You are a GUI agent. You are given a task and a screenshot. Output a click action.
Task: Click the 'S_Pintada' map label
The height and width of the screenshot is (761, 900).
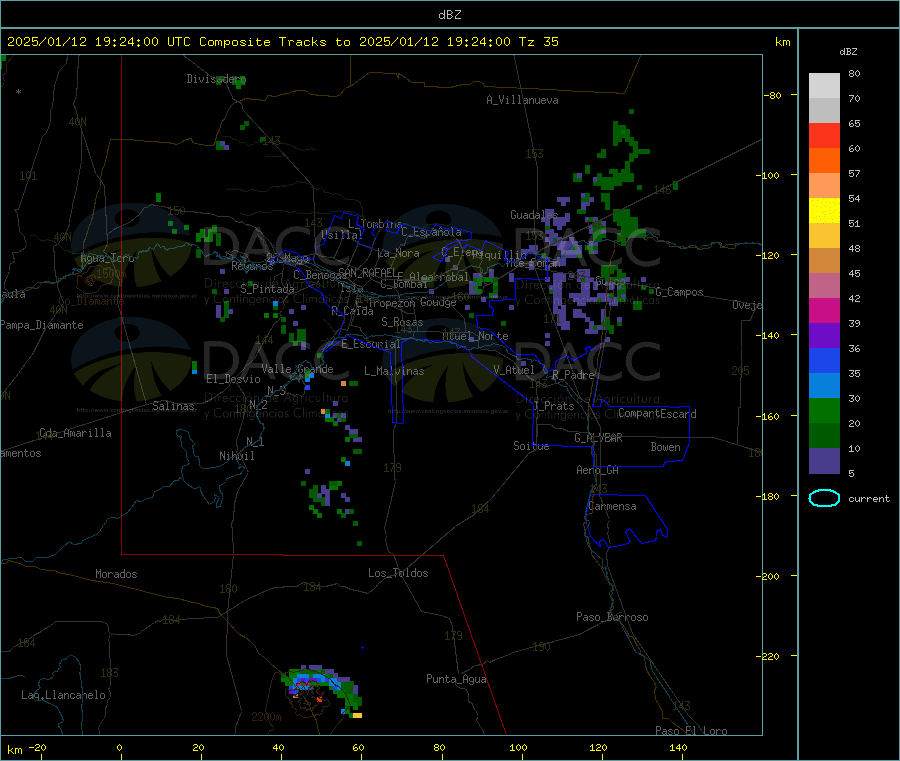(267, 289)
